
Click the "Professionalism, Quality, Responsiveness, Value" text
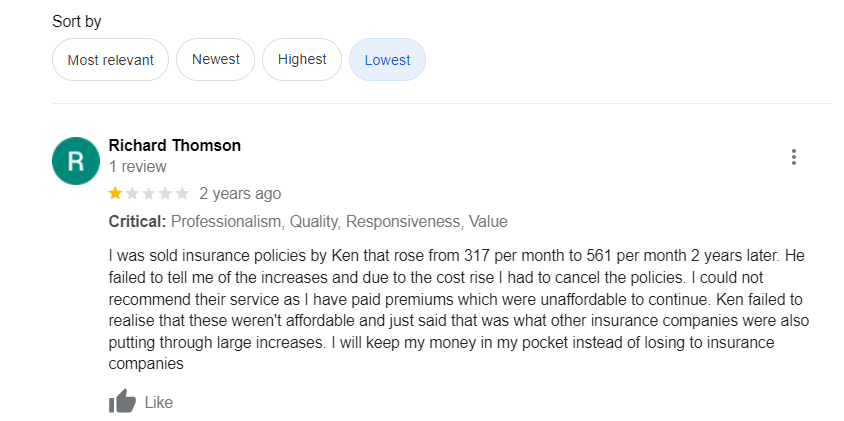[340, 221]
